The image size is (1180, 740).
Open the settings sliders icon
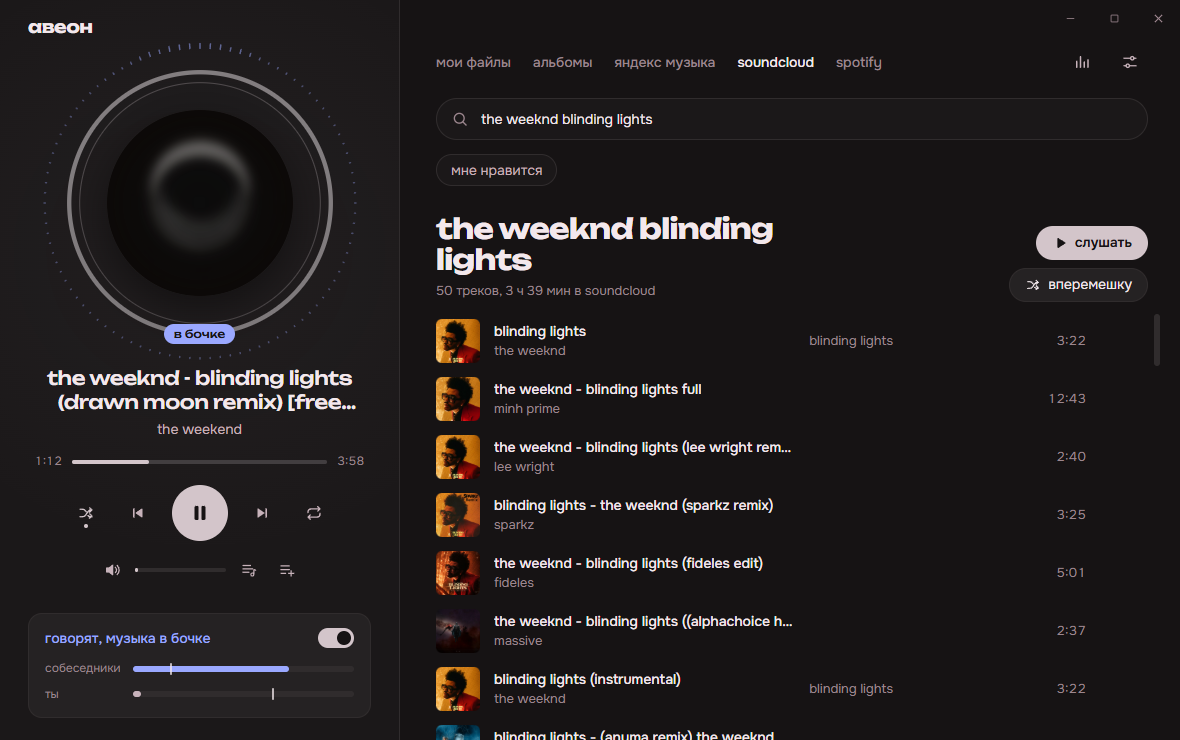(1130, 62)
